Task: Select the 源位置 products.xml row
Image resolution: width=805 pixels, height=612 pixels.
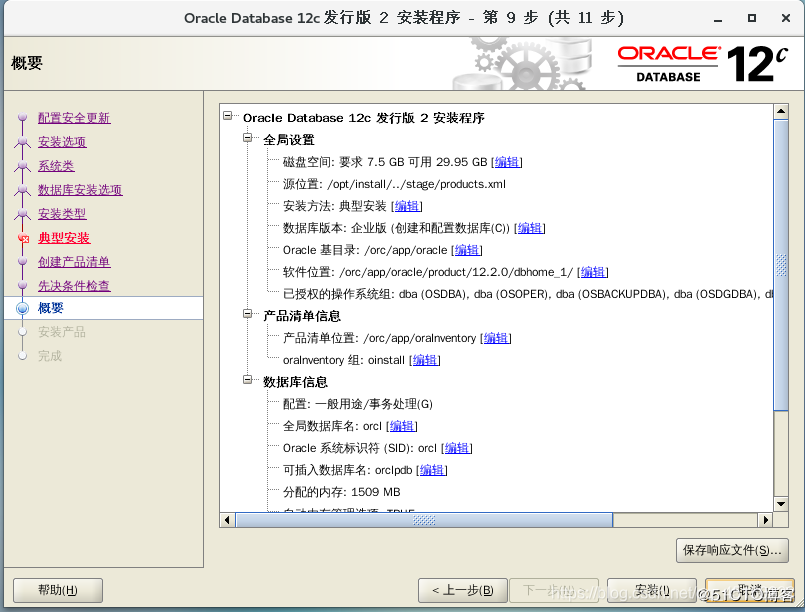Action: click(394, 184)
